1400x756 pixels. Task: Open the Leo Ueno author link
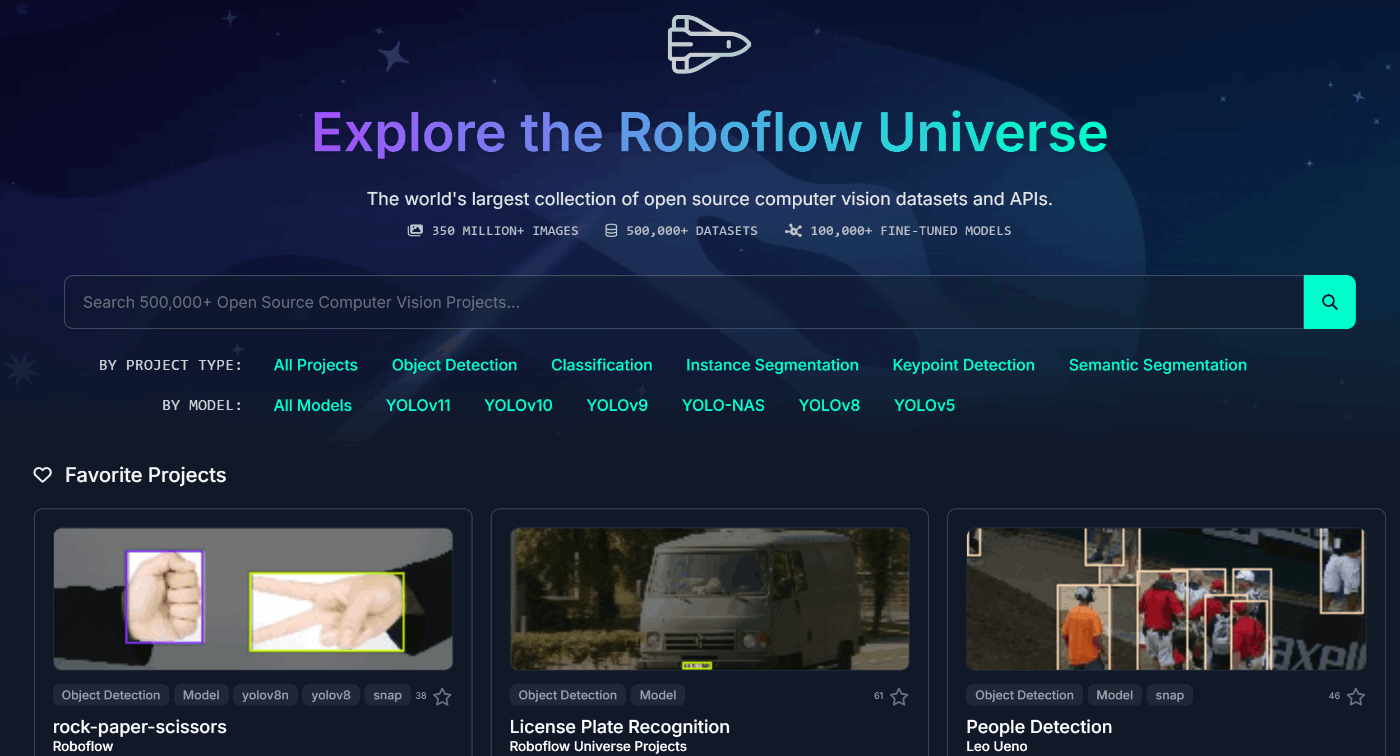click(997, 747)
